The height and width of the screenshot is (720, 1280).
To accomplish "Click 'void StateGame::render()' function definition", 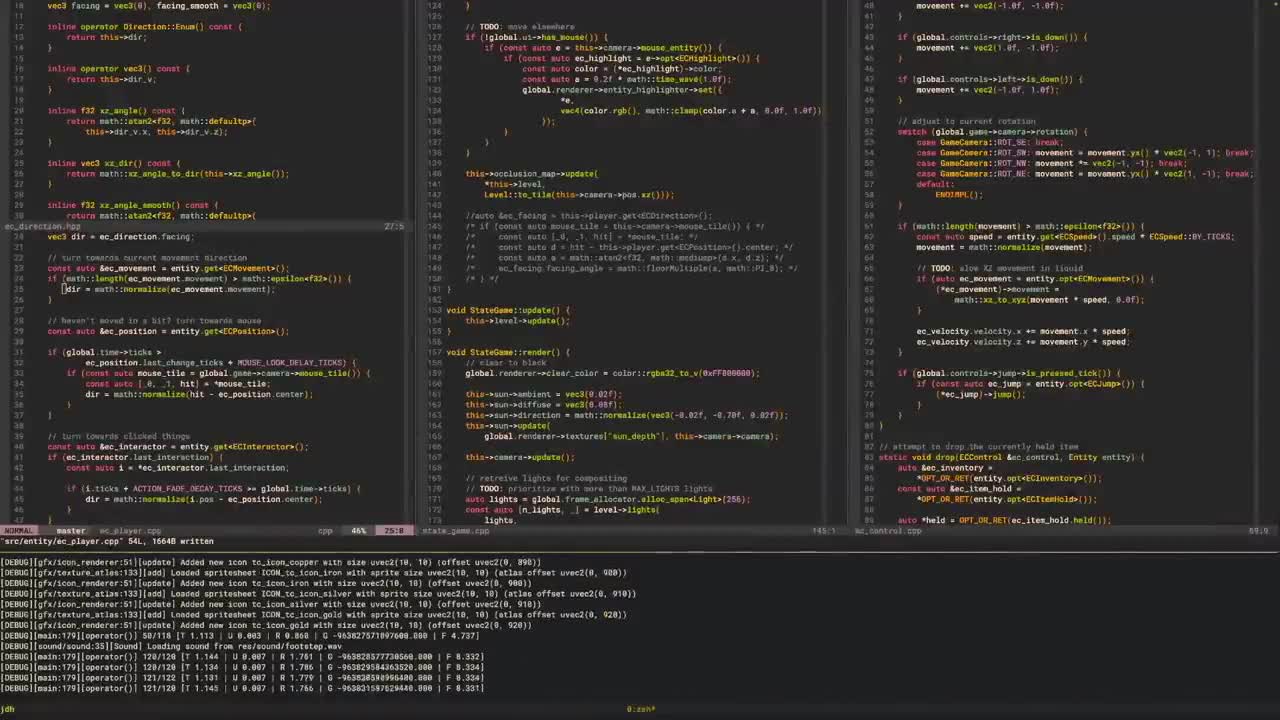I will tap(508, 352).
